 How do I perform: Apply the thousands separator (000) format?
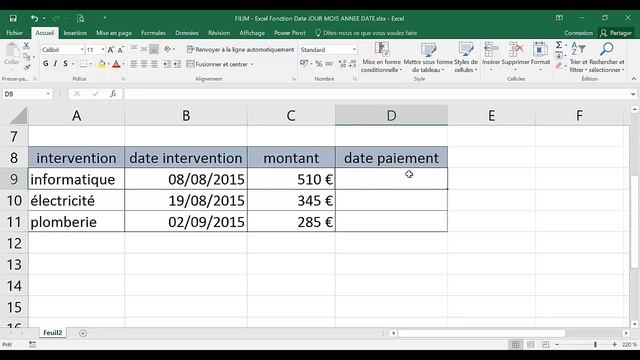(x=329, y=64)
